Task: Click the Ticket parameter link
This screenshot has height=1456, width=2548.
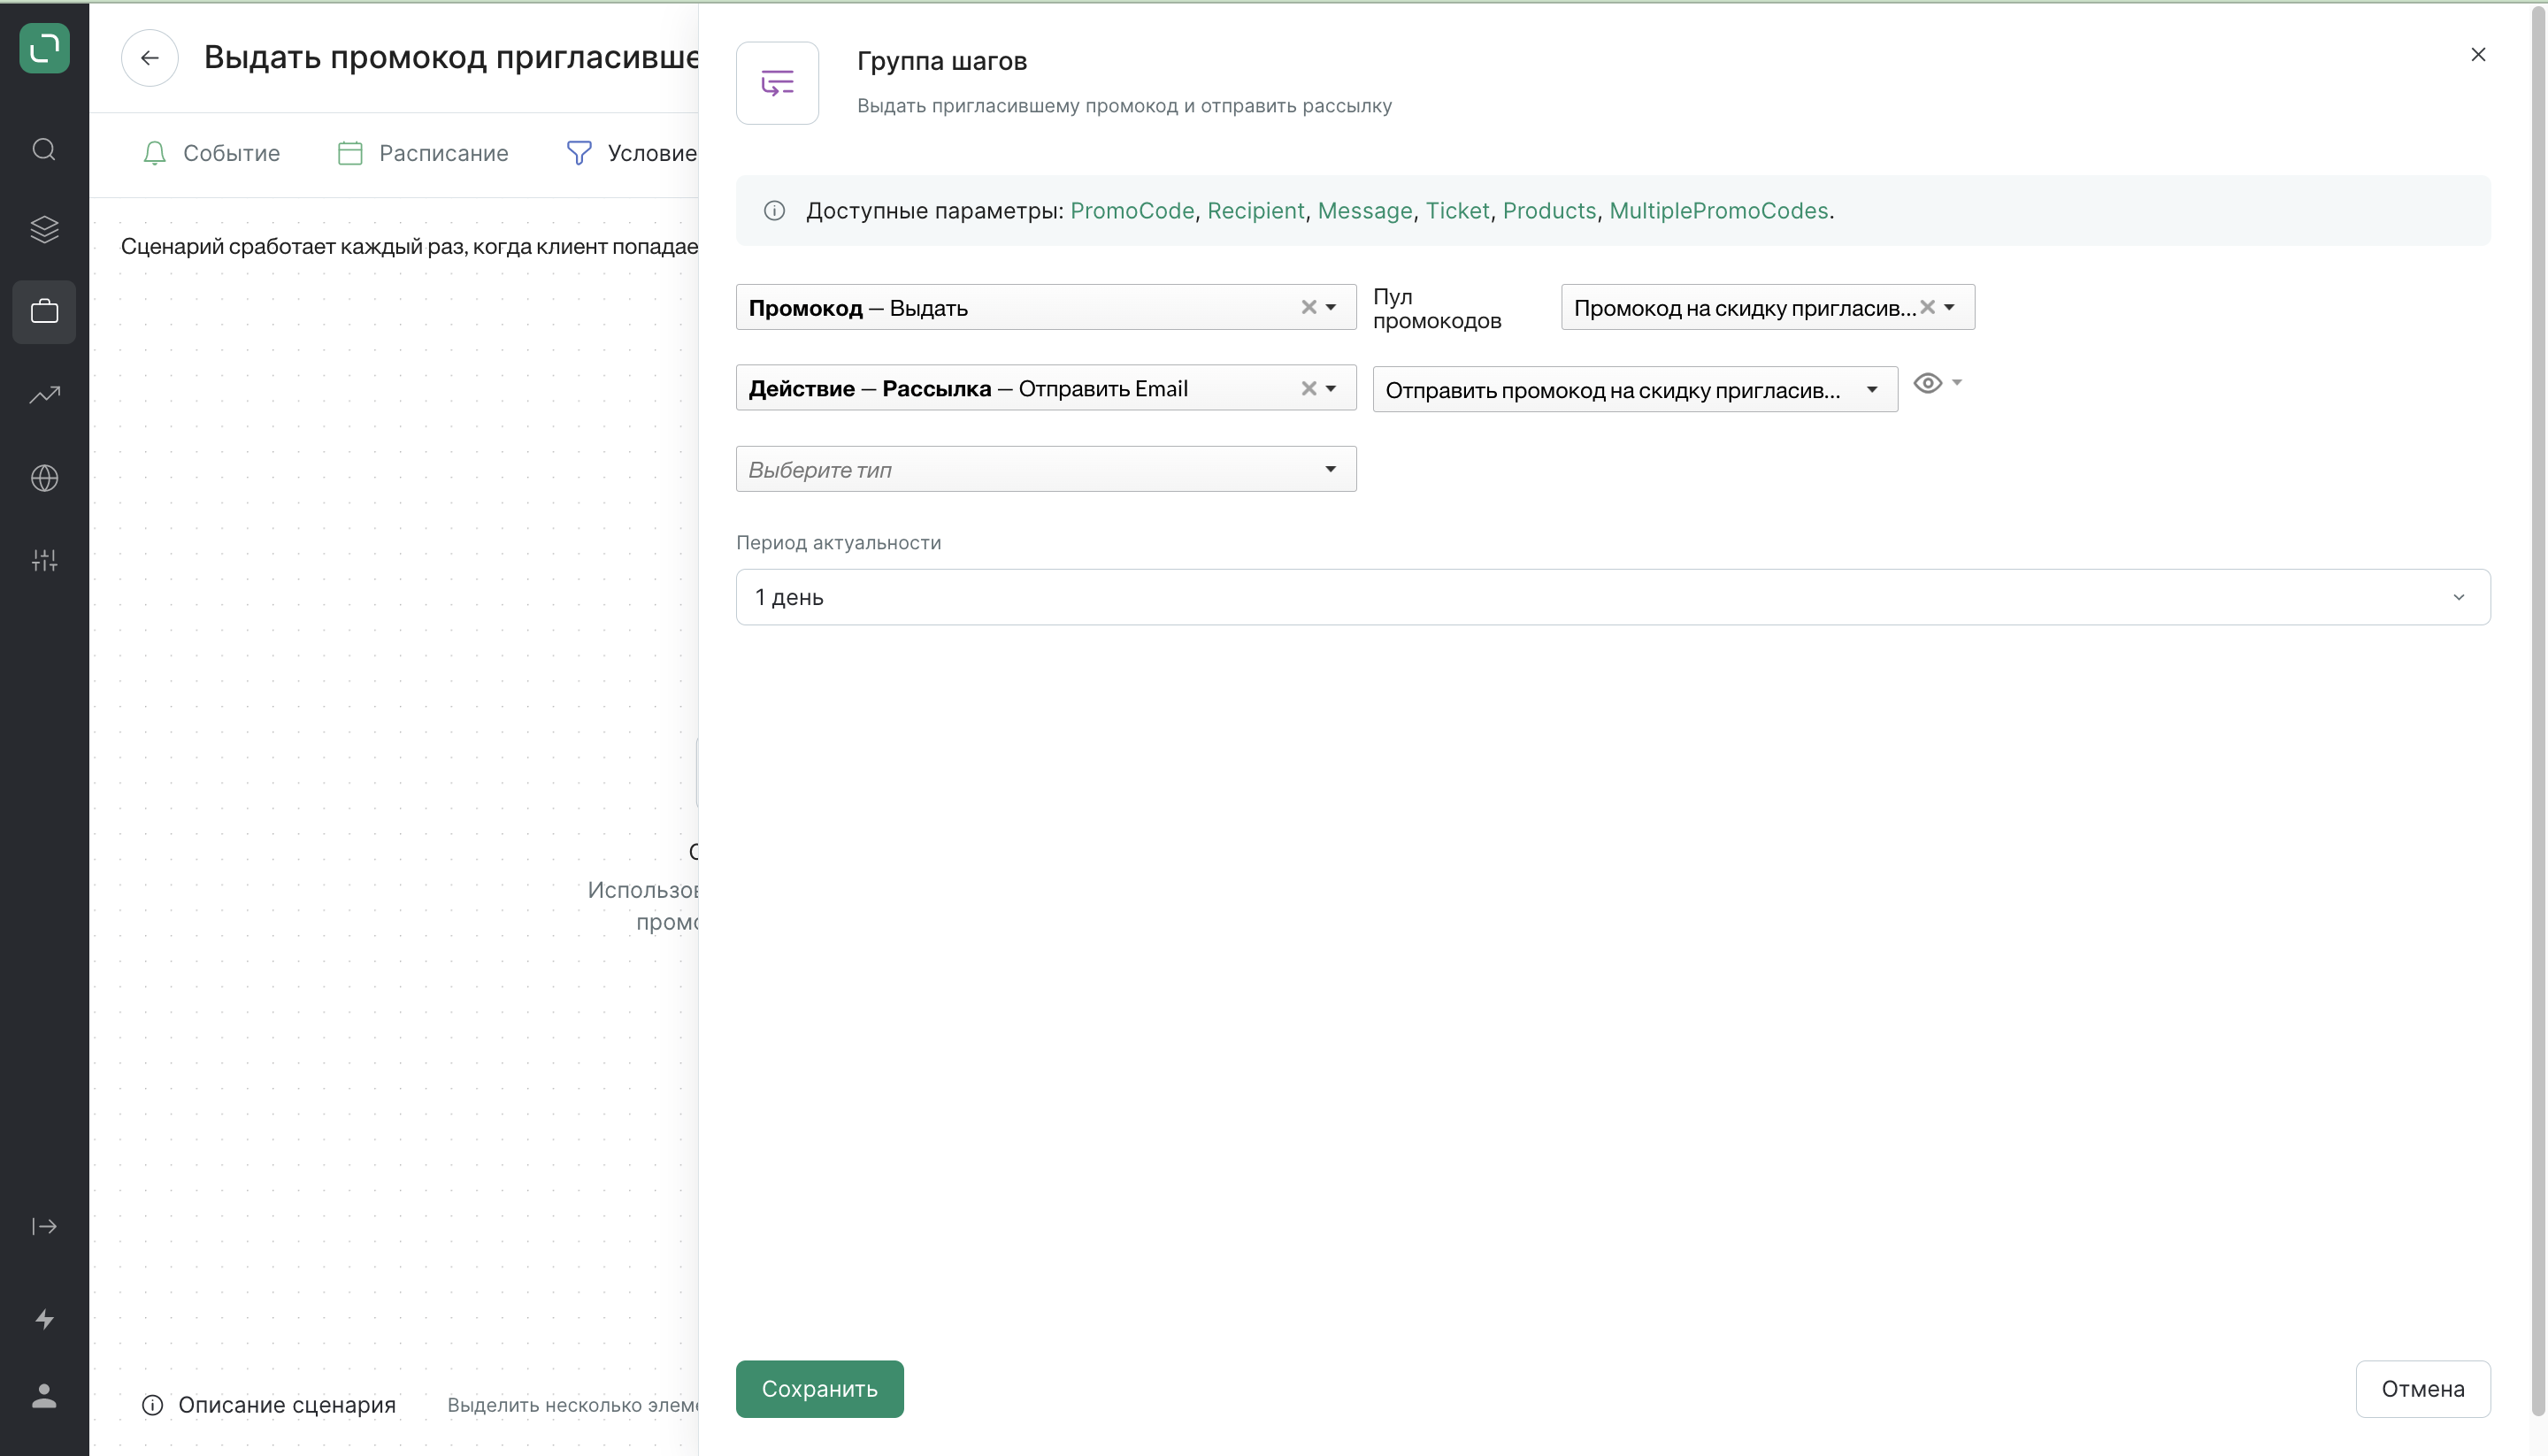Action: click(1457, 211)
